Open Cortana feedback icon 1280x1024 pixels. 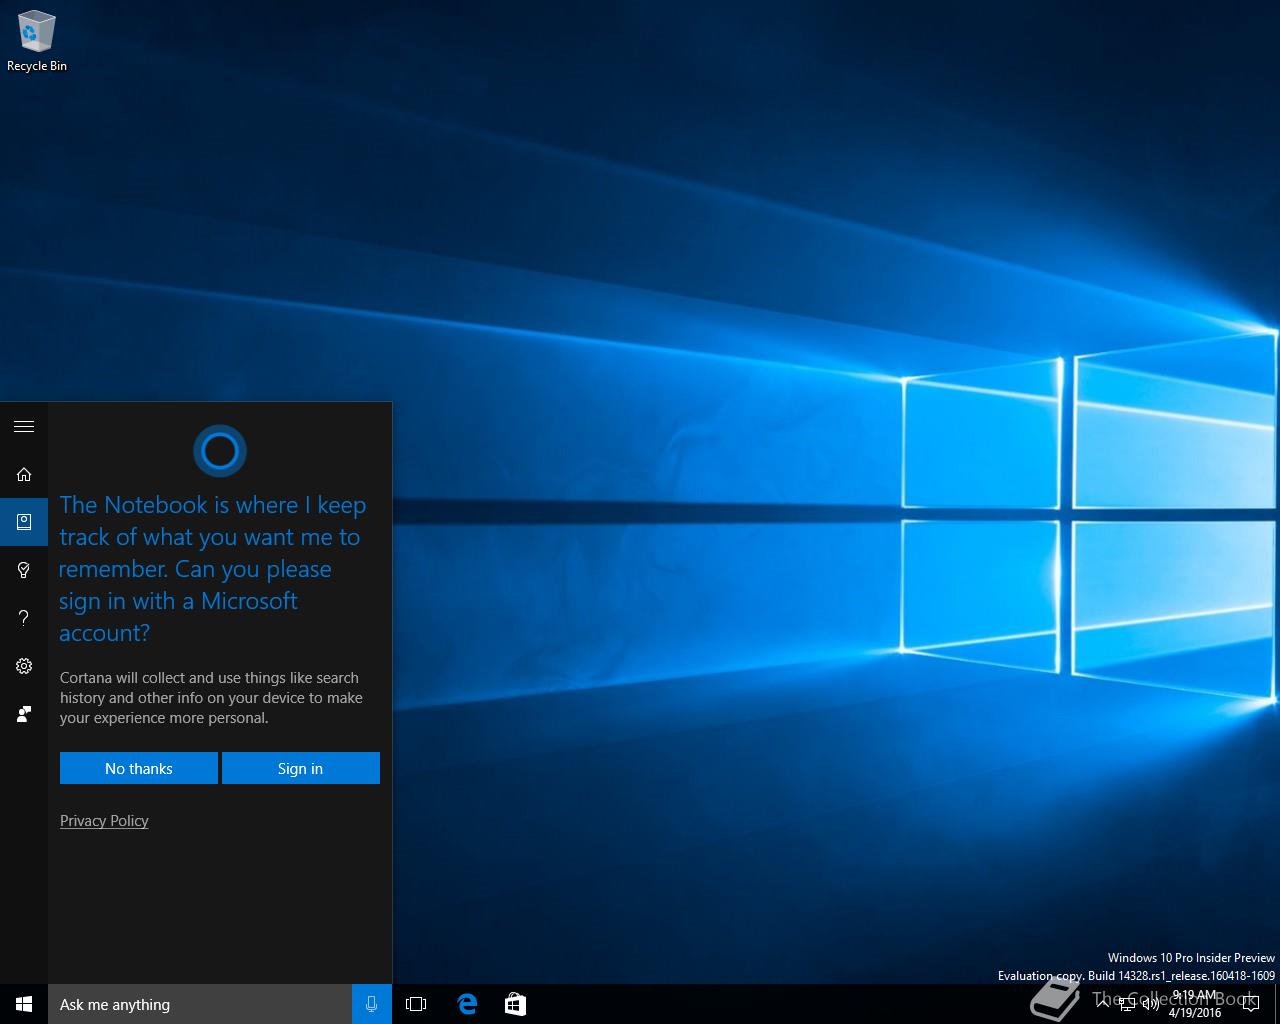[24, 714]
